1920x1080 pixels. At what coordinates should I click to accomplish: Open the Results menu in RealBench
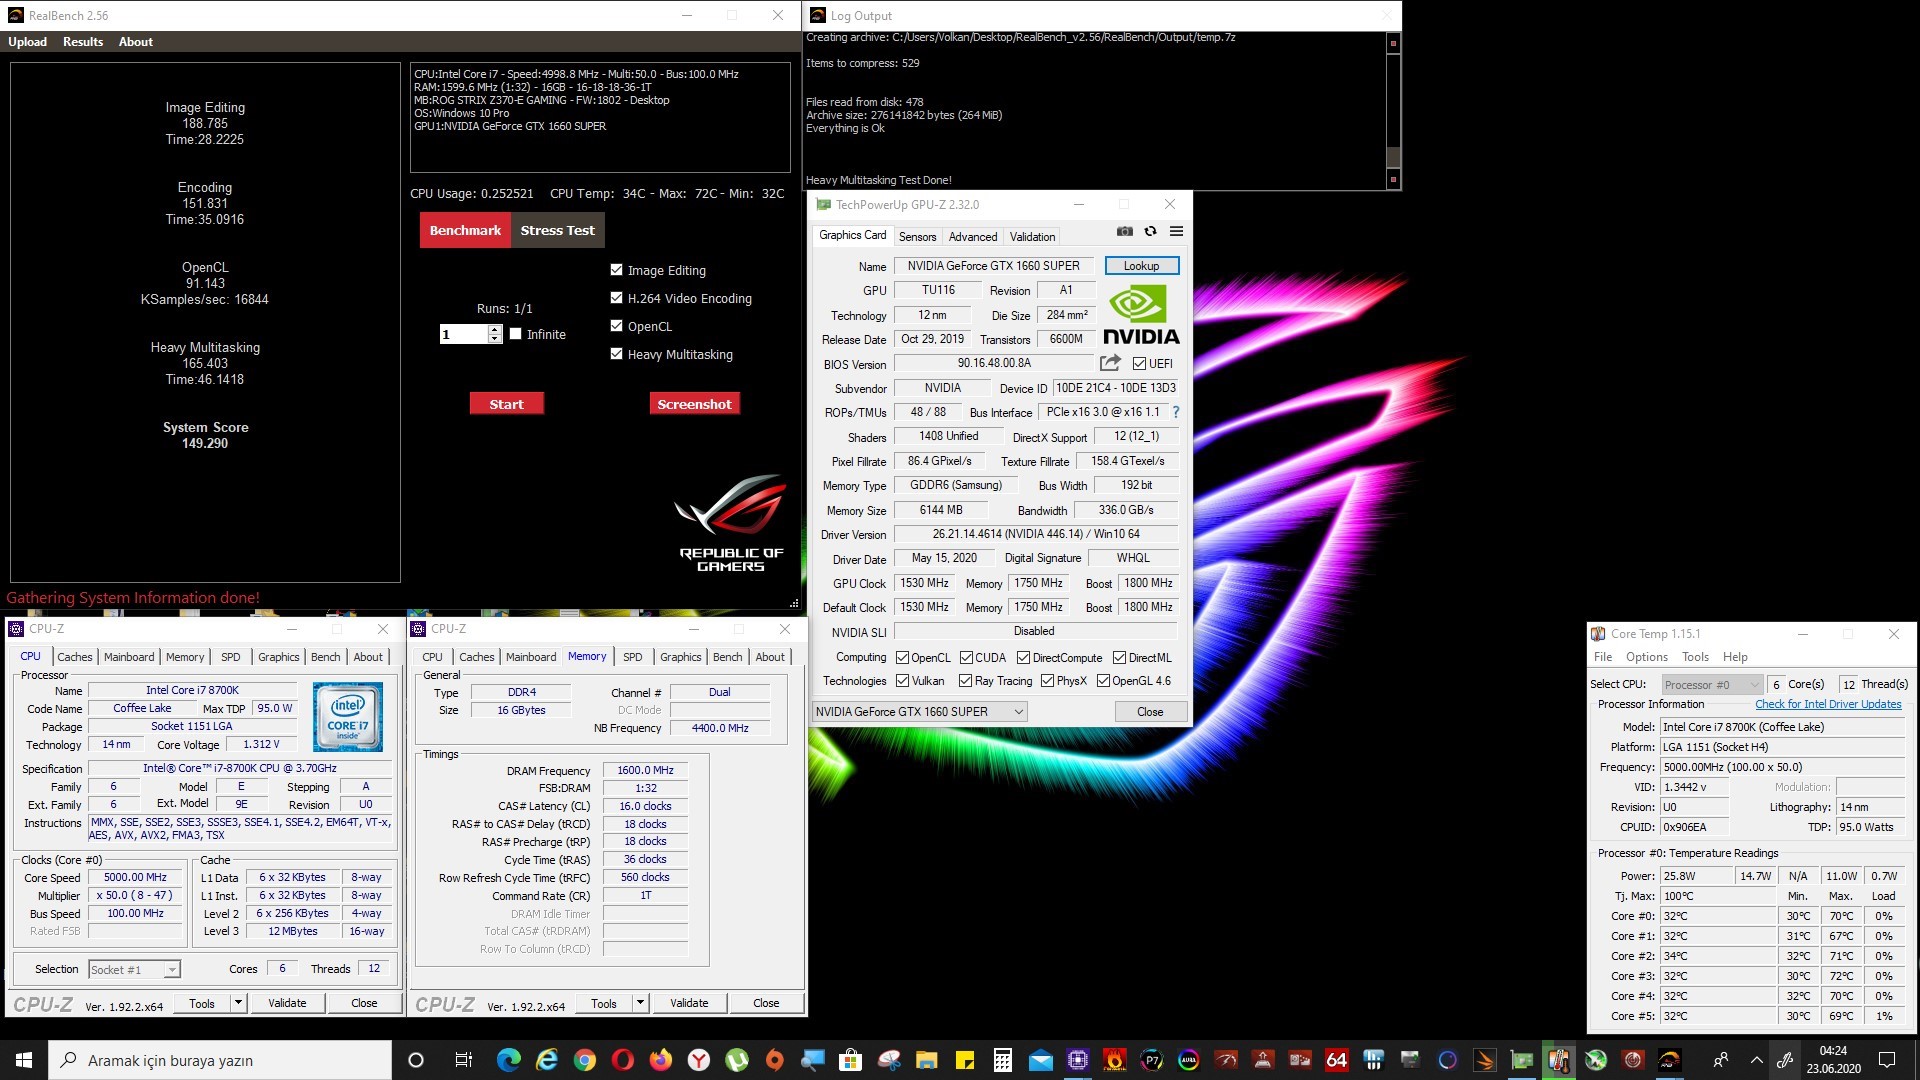point(83,42)
